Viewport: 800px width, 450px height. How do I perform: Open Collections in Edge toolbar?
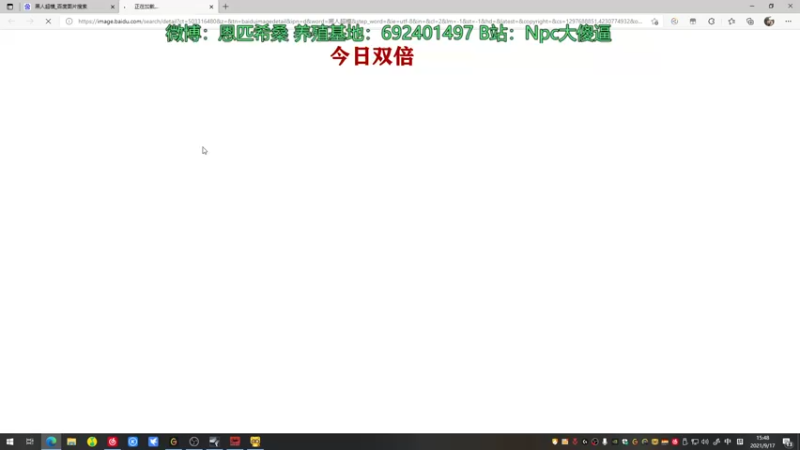750,21
